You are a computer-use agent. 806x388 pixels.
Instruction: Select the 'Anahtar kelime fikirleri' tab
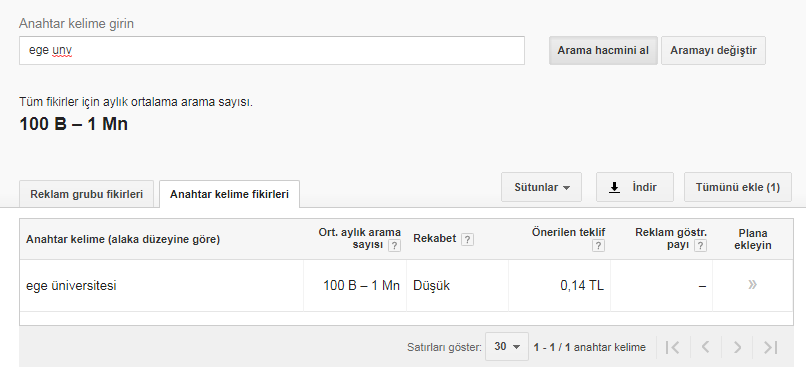click(229, 194)
